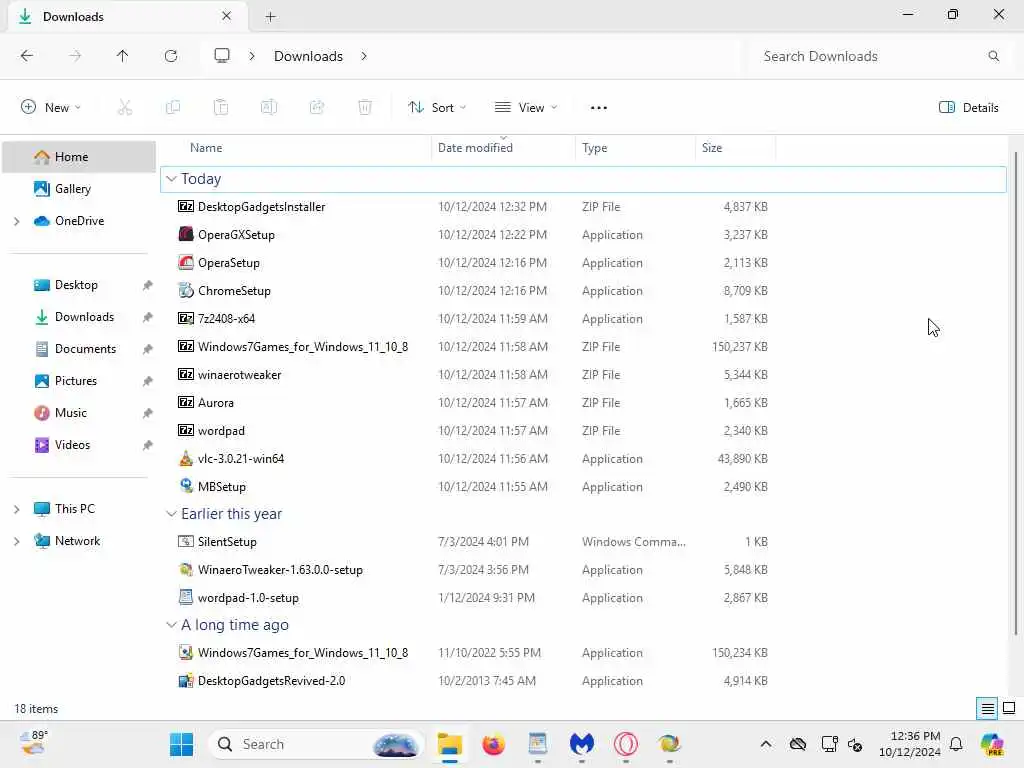This screenshot has height=768, width=1024.
Task: Switch to details list view icon
Action: pos(987,708)
